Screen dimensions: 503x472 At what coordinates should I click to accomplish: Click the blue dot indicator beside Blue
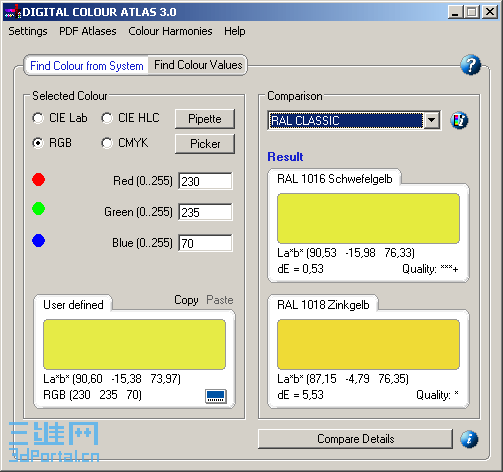39,241
